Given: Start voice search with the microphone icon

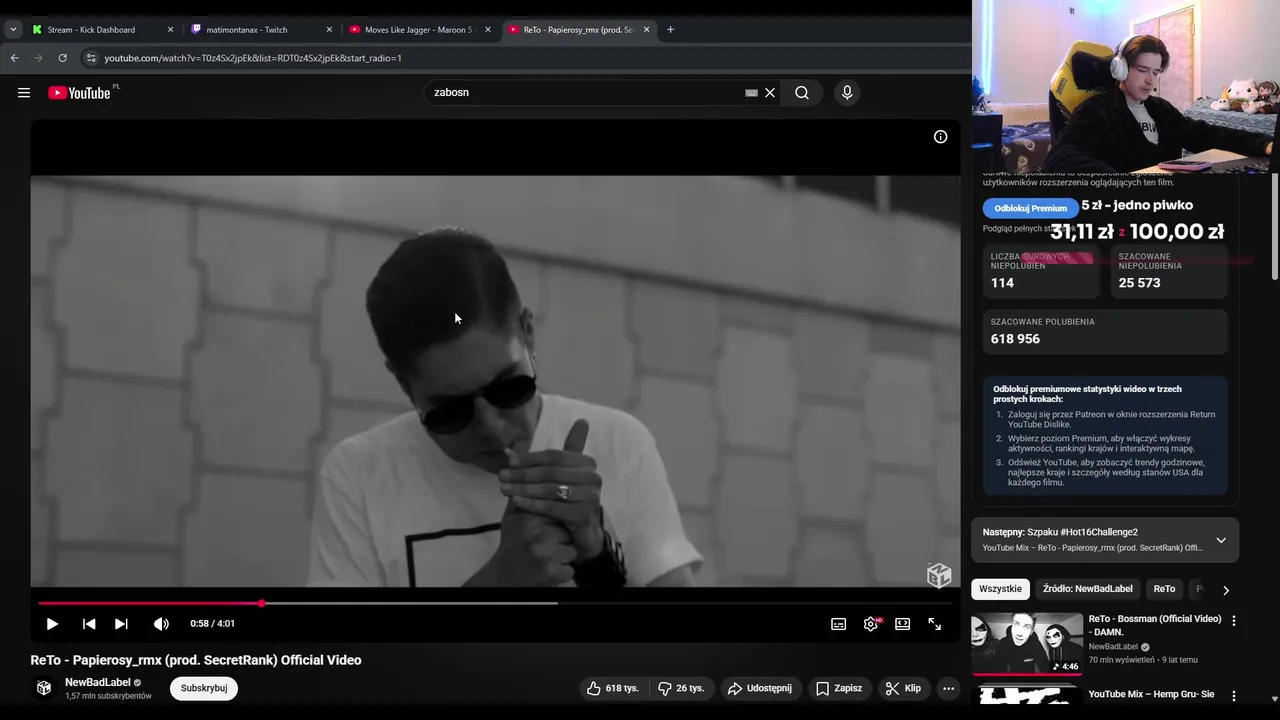Looking at the screenshot, I should pyautogui.click(x=847, y=93).
